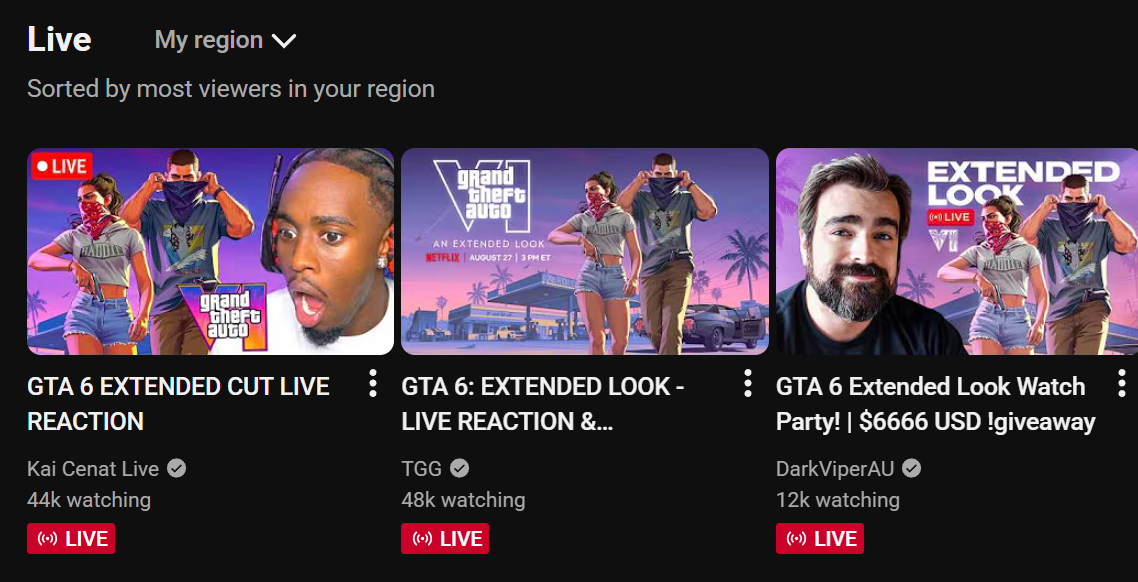Open more options for TGG stream

[x=748, y=383]
